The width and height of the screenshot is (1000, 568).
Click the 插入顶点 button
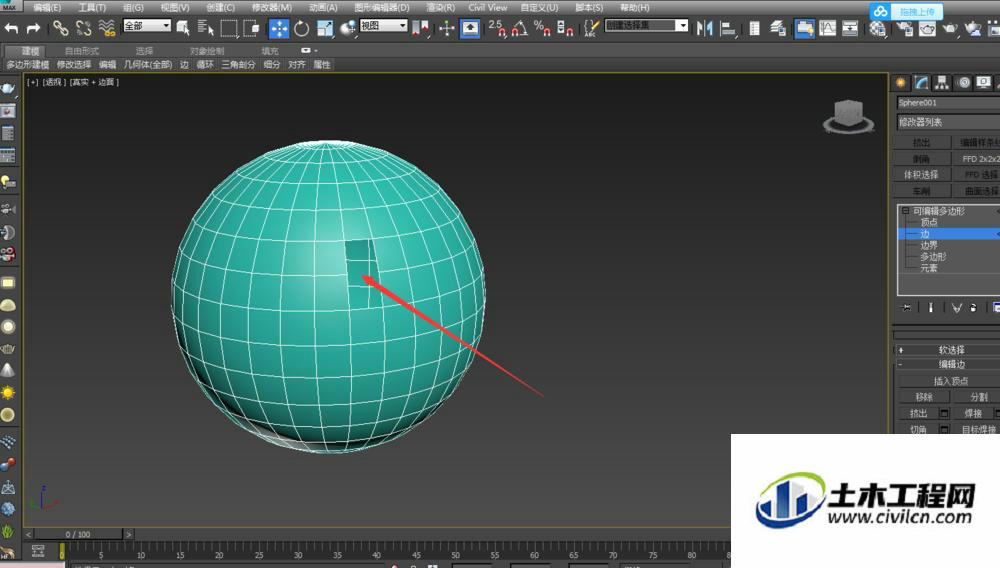pos(950,381)
